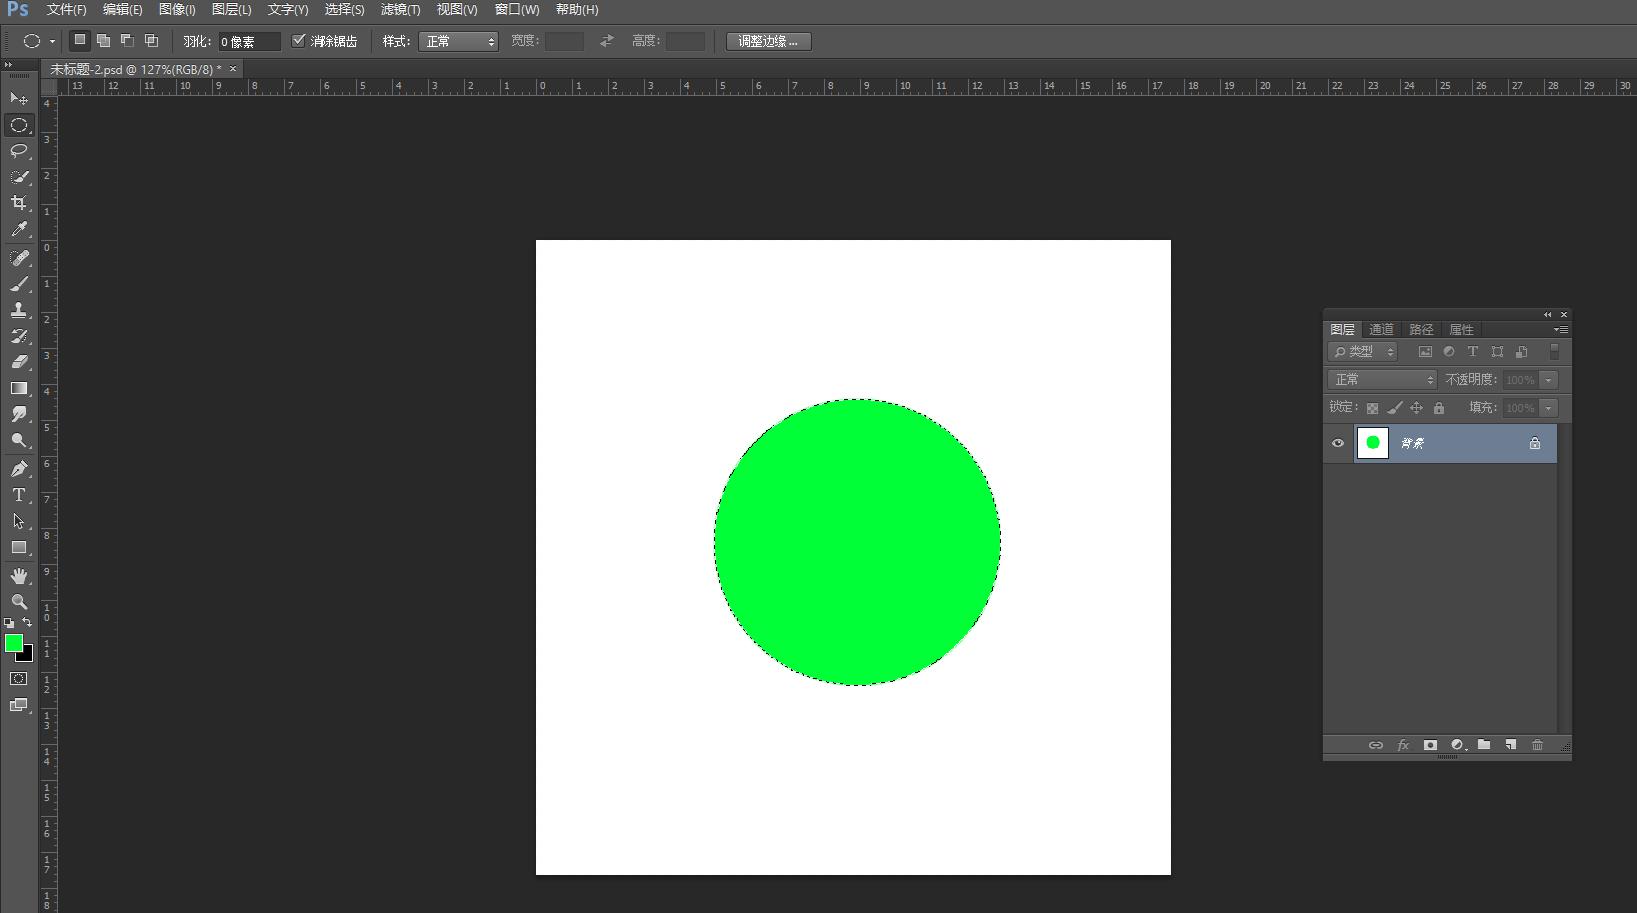Toggle the adjustment layers filter
This screenshot has width=1637, height=913.
click(1449, 352)
